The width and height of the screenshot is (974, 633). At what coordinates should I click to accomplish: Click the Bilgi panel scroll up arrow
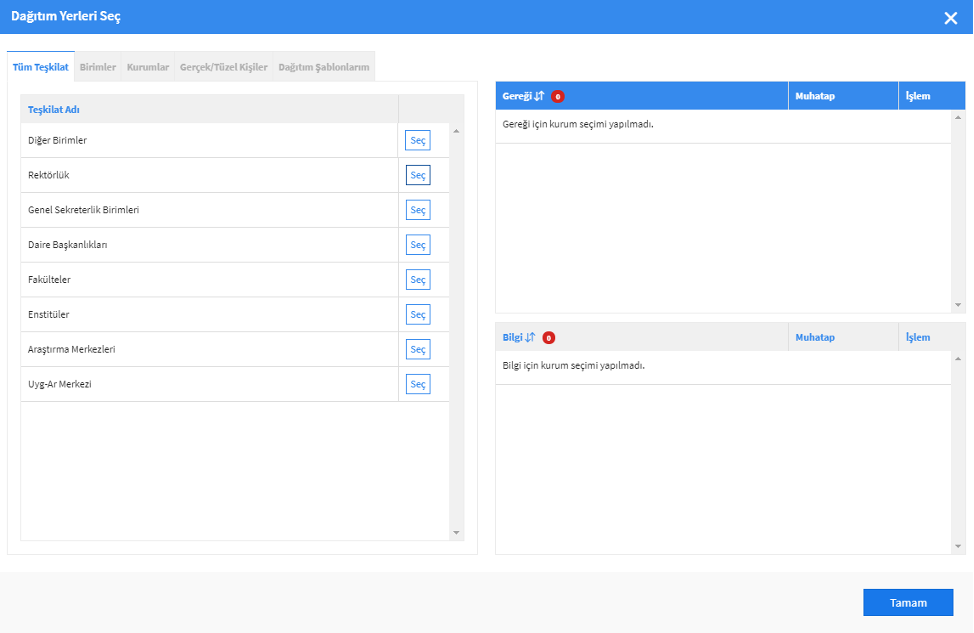(958, 359)
